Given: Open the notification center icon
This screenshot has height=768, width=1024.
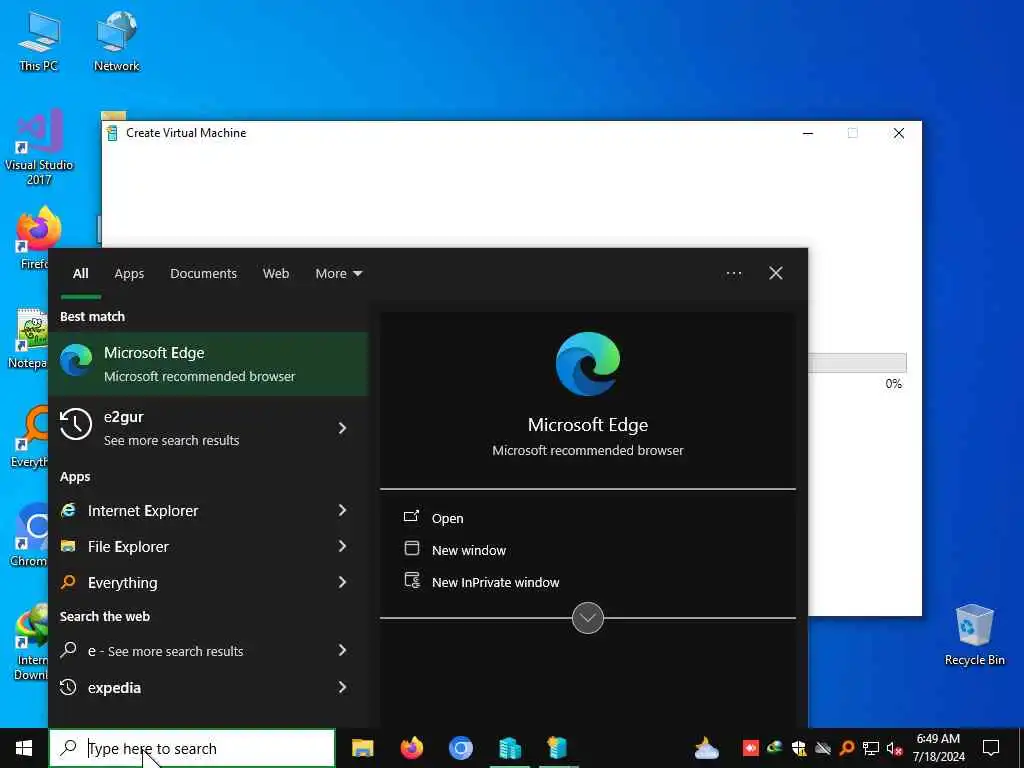Looking at the screenshot, I should pyautogui.click(x=991, y=748).
